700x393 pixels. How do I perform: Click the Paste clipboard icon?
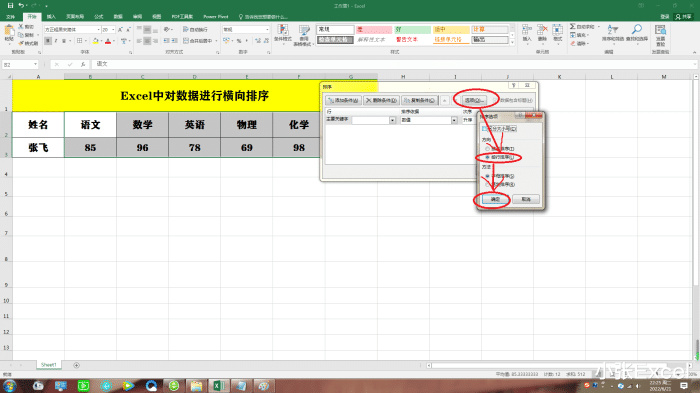tap(9, 31)
